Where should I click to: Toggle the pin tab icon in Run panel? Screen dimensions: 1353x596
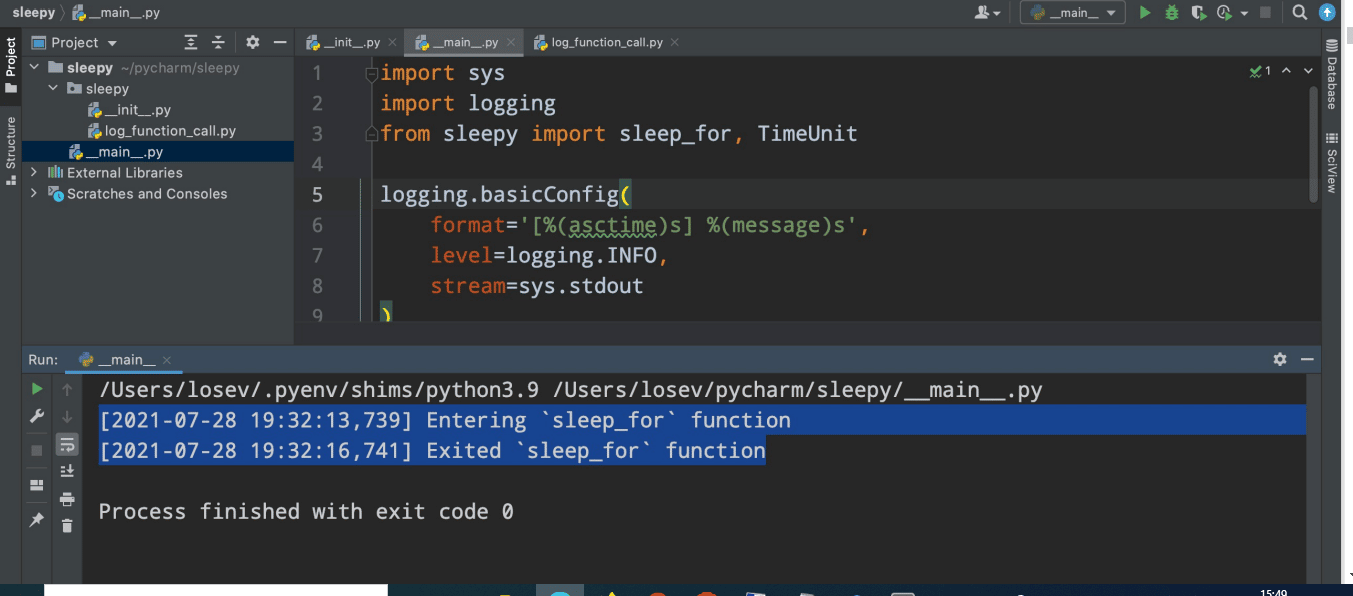tap(37, 520)
